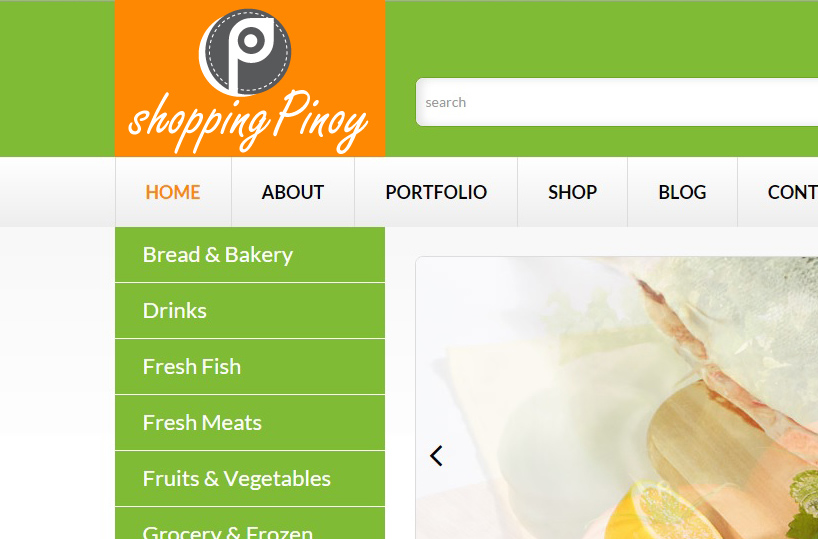
Task: Click the shopping Pinoy script wordmark
Action: tap(248, 122)
